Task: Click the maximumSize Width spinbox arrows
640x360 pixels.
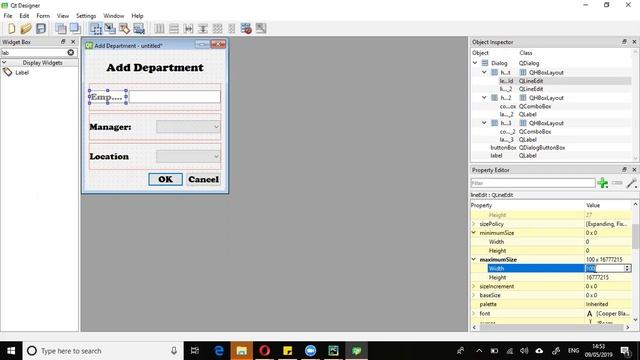Action: click(627, 268)
